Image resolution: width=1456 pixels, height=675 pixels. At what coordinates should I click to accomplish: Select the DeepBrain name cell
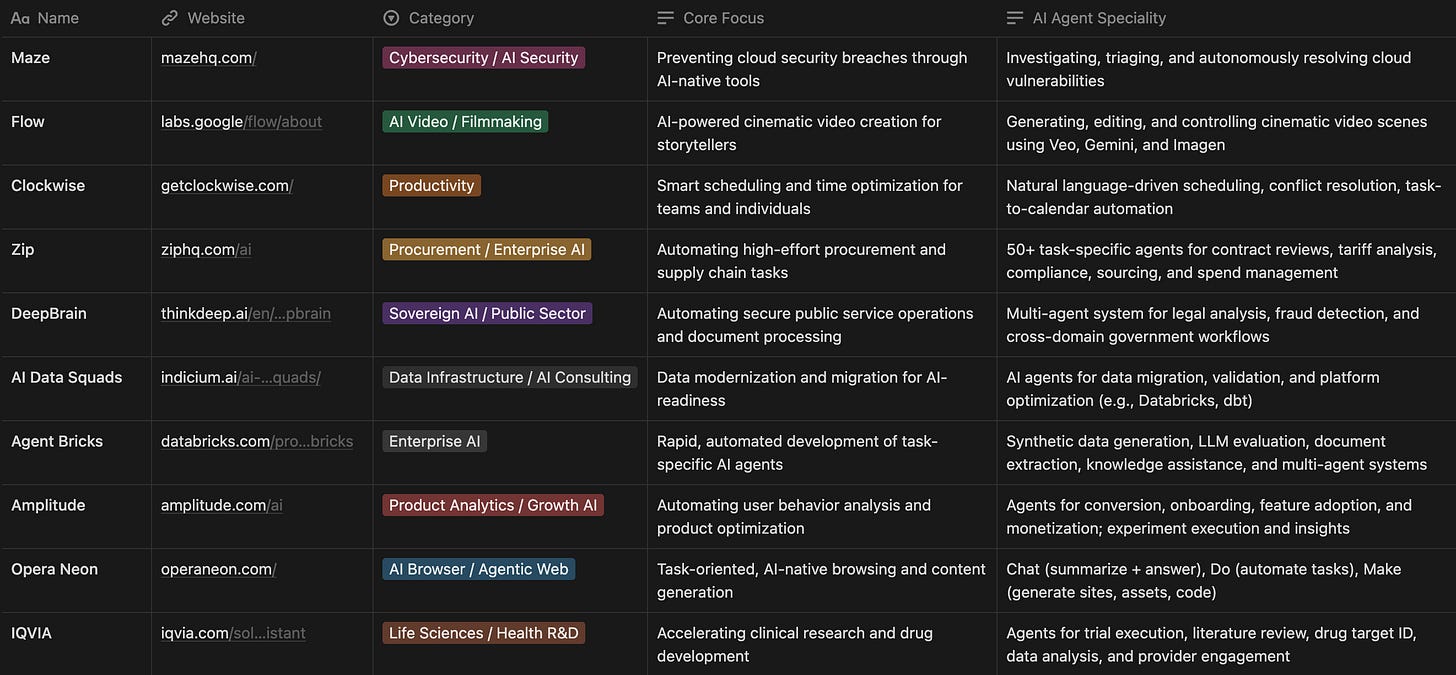pos(76,325)
